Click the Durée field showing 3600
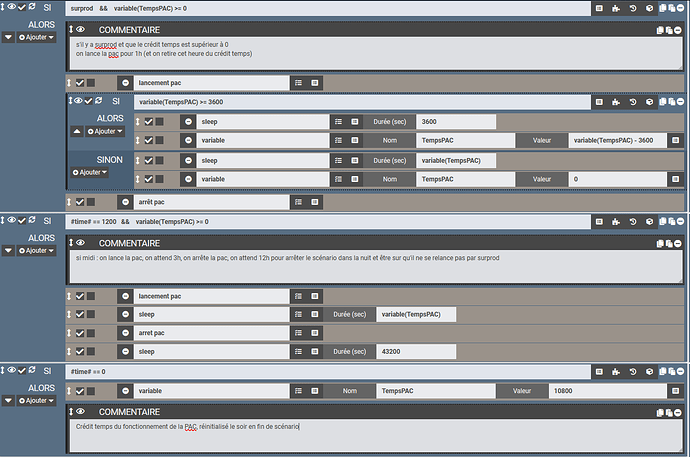690x457 pixels. click(x=457, y=122)
